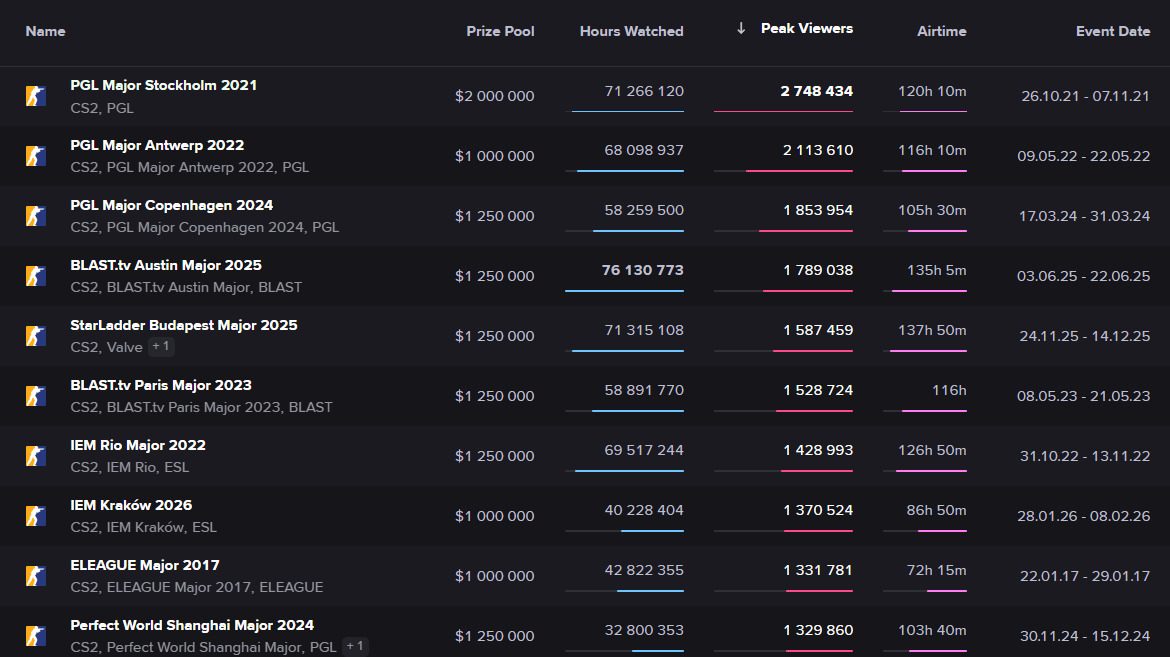This screenshot has width=1170, height=657.
Task: Open the IEM Kraków 2026 event page
Action: tap(131, 505)
